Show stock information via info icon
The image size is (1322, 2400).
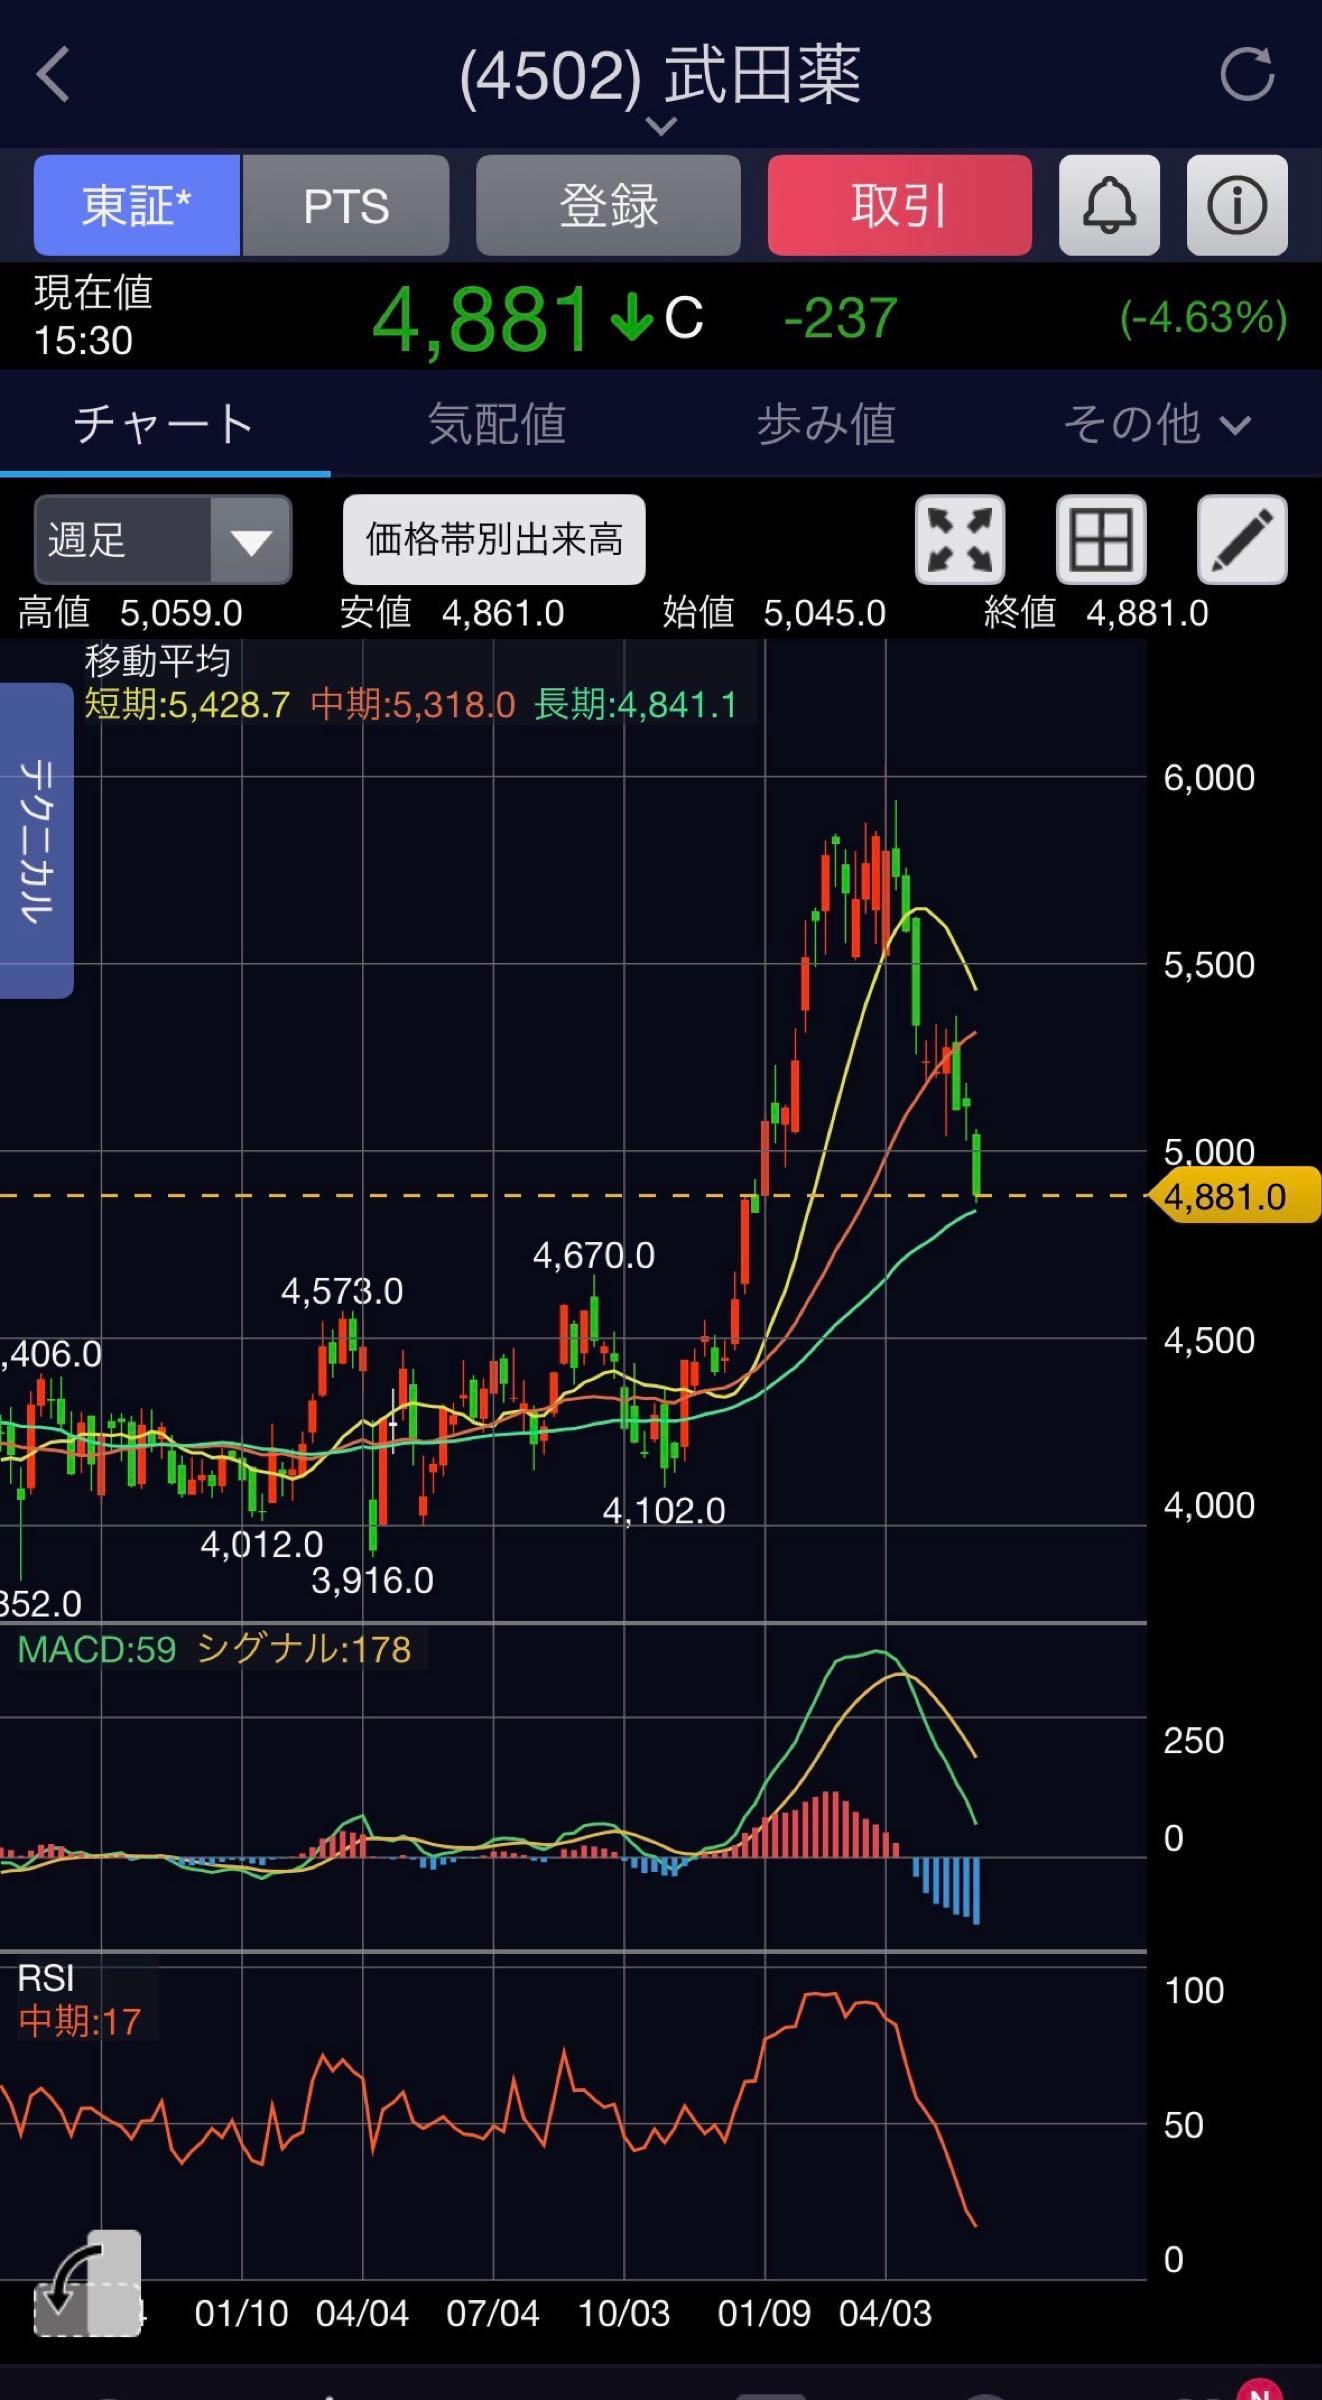pyautogui.click(x=1237, y=205)
